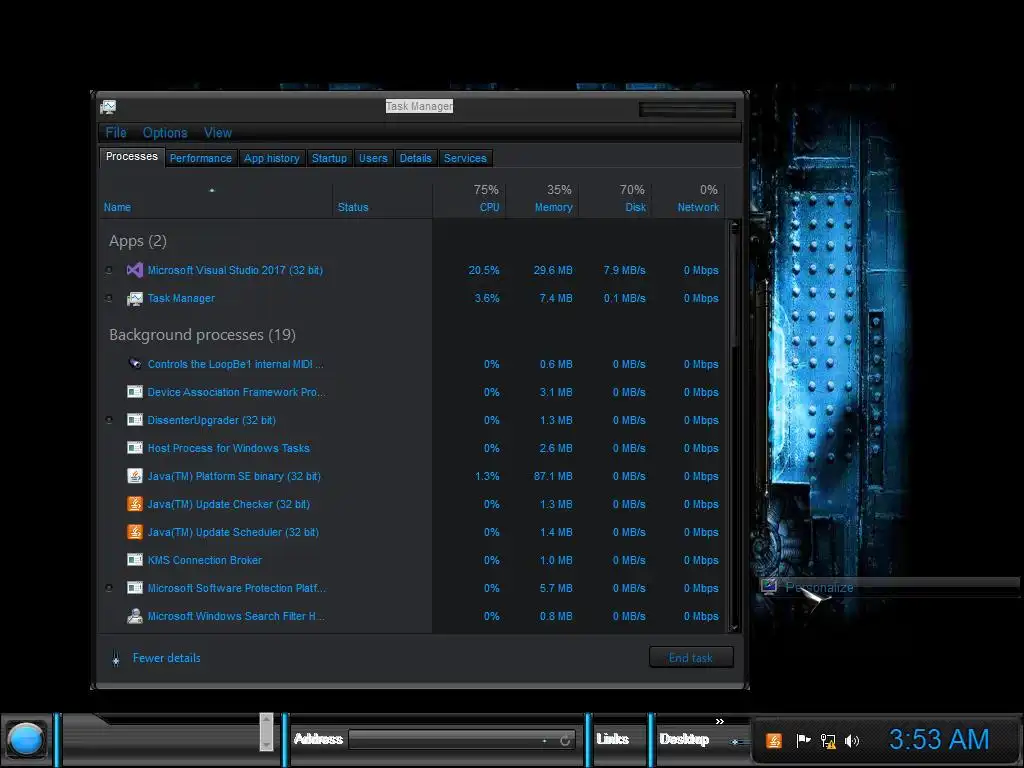Image resolution: width=1024 pixels, height=768 pixels.
Task: Open the Address bar dropdown arrow
Action: pos(545,741)
